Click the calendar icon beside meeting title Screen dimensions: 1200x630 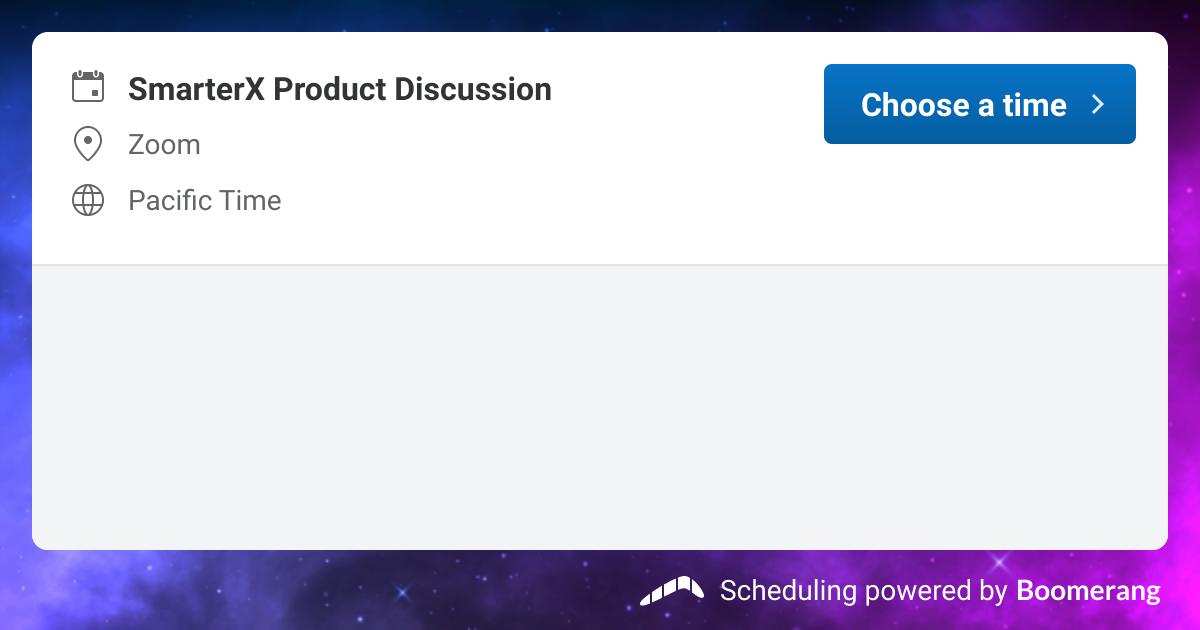point(88,87)
